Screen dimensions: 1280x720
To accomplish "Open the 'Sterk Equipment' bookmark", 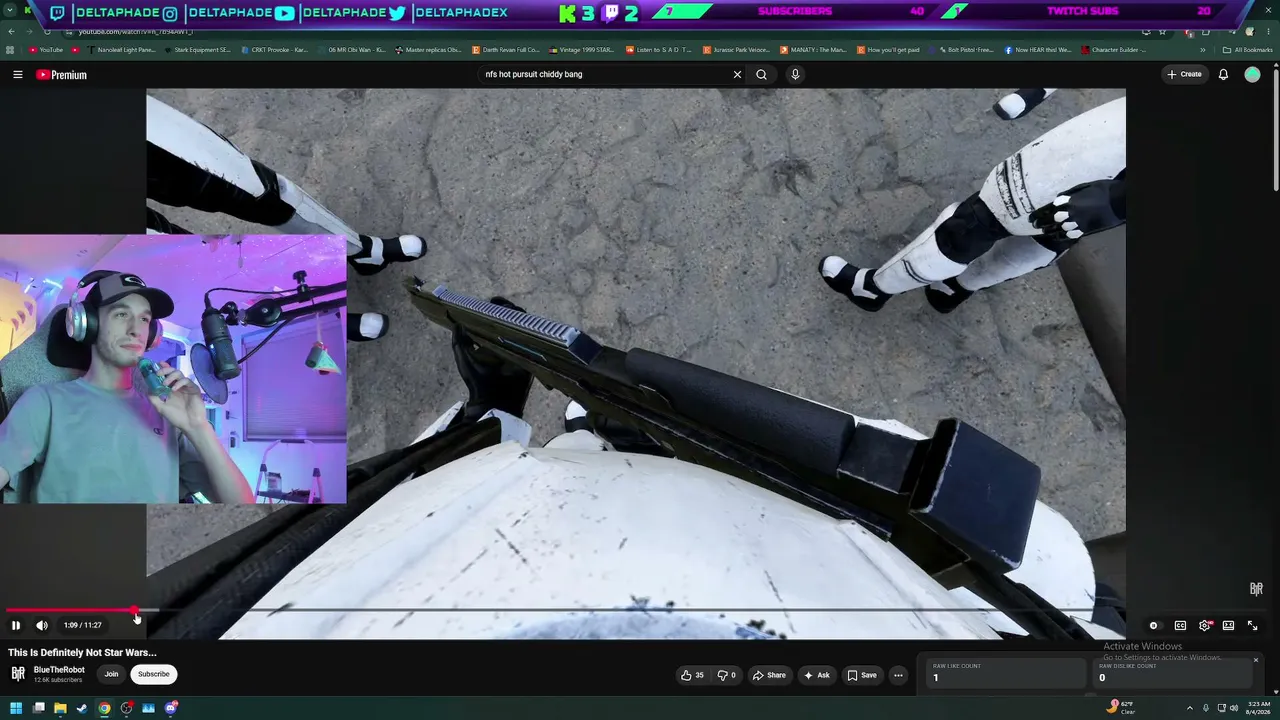I will pyautogui.click(x=197, y=50).
